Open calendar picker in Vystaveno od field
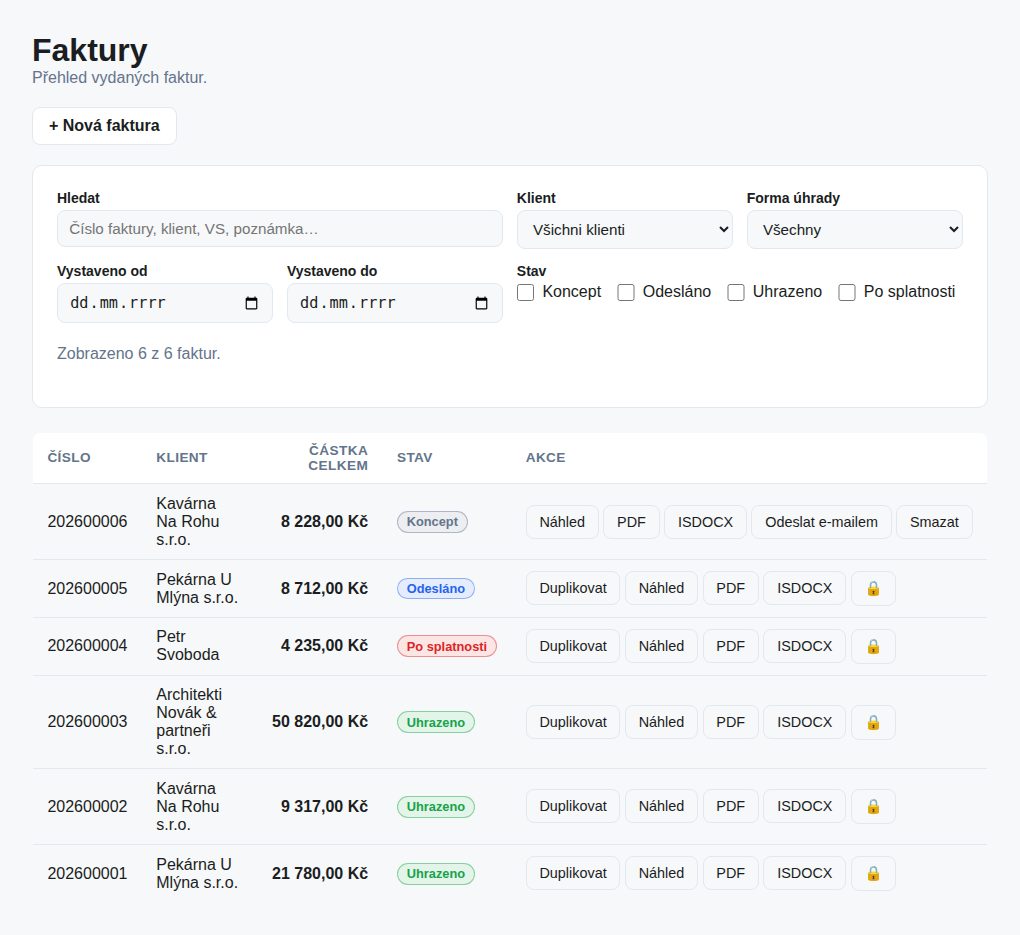 [251, 303]
